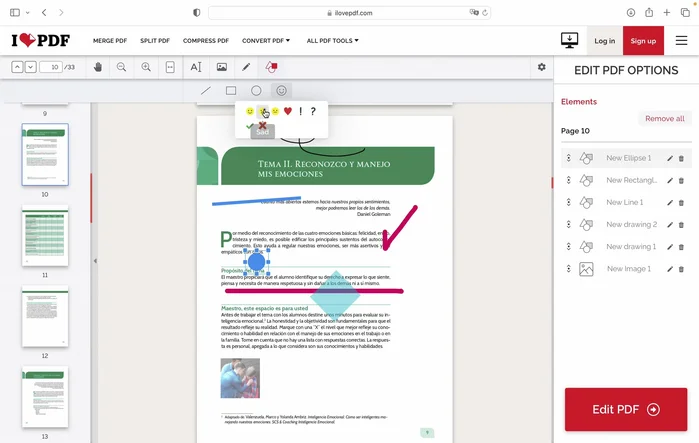Fit page width using the toolbar icon

170,67
